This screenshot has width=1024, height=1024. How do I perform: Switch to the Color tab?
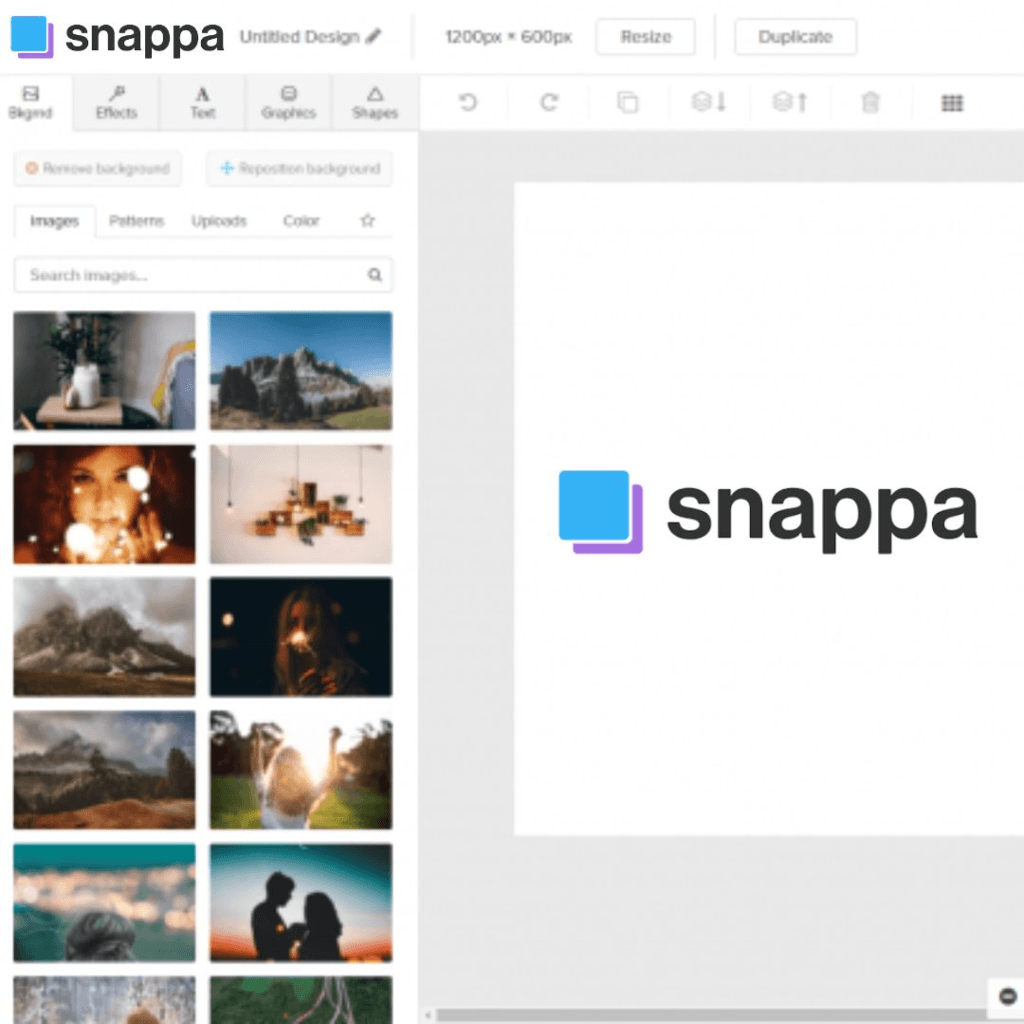tap(300, 221)
